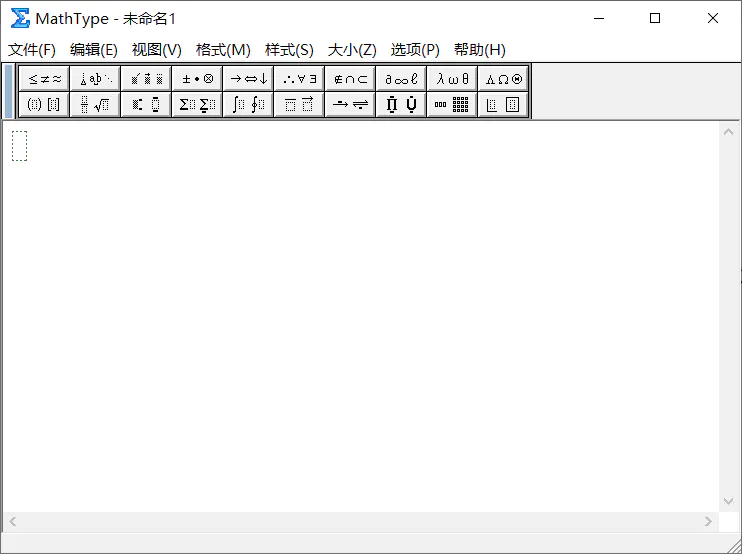Open the 大小(Z) menu

[352, 50]
